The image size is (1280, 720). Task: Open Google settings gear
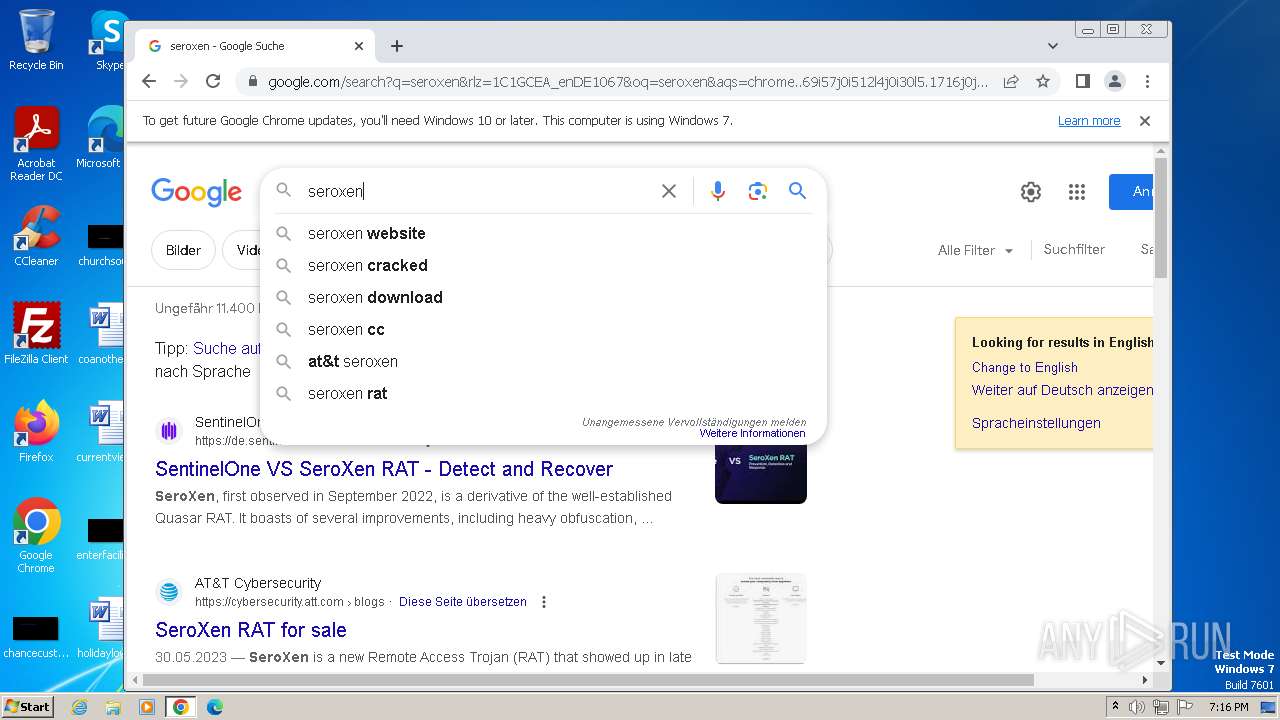pyautogui.click(x=1031, y=192)
